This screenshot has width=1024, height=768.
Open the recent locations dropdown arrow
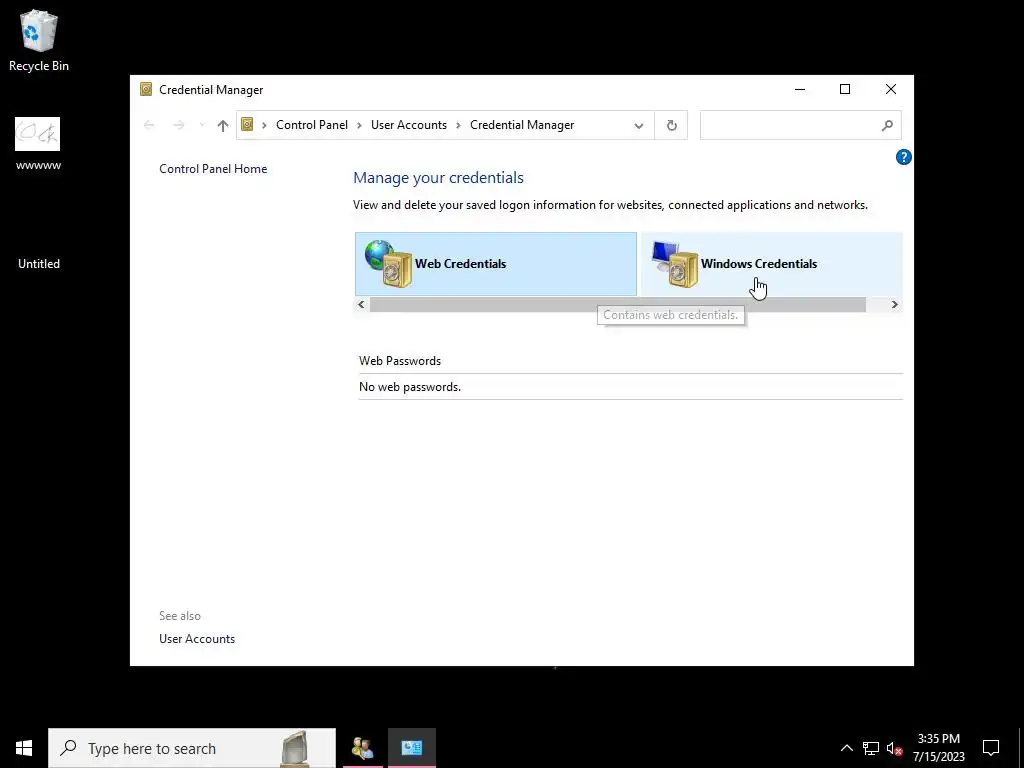(201, 125)
